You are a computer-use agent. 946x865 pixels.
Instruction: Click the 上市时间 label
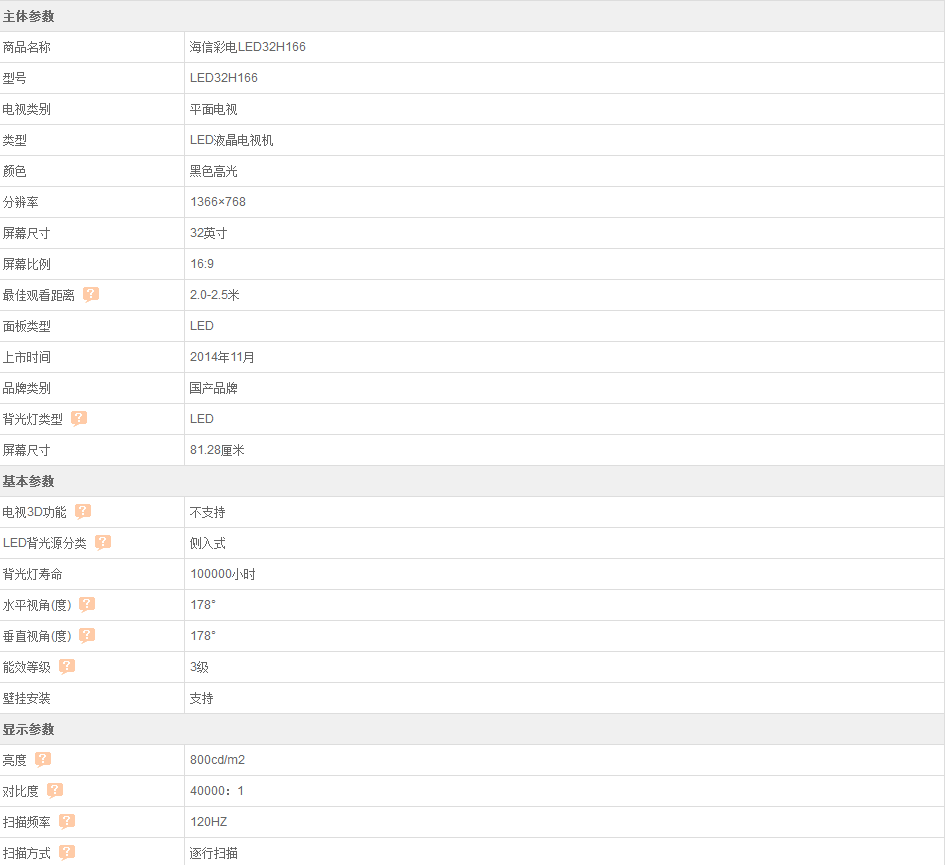[x=27, y=357]
